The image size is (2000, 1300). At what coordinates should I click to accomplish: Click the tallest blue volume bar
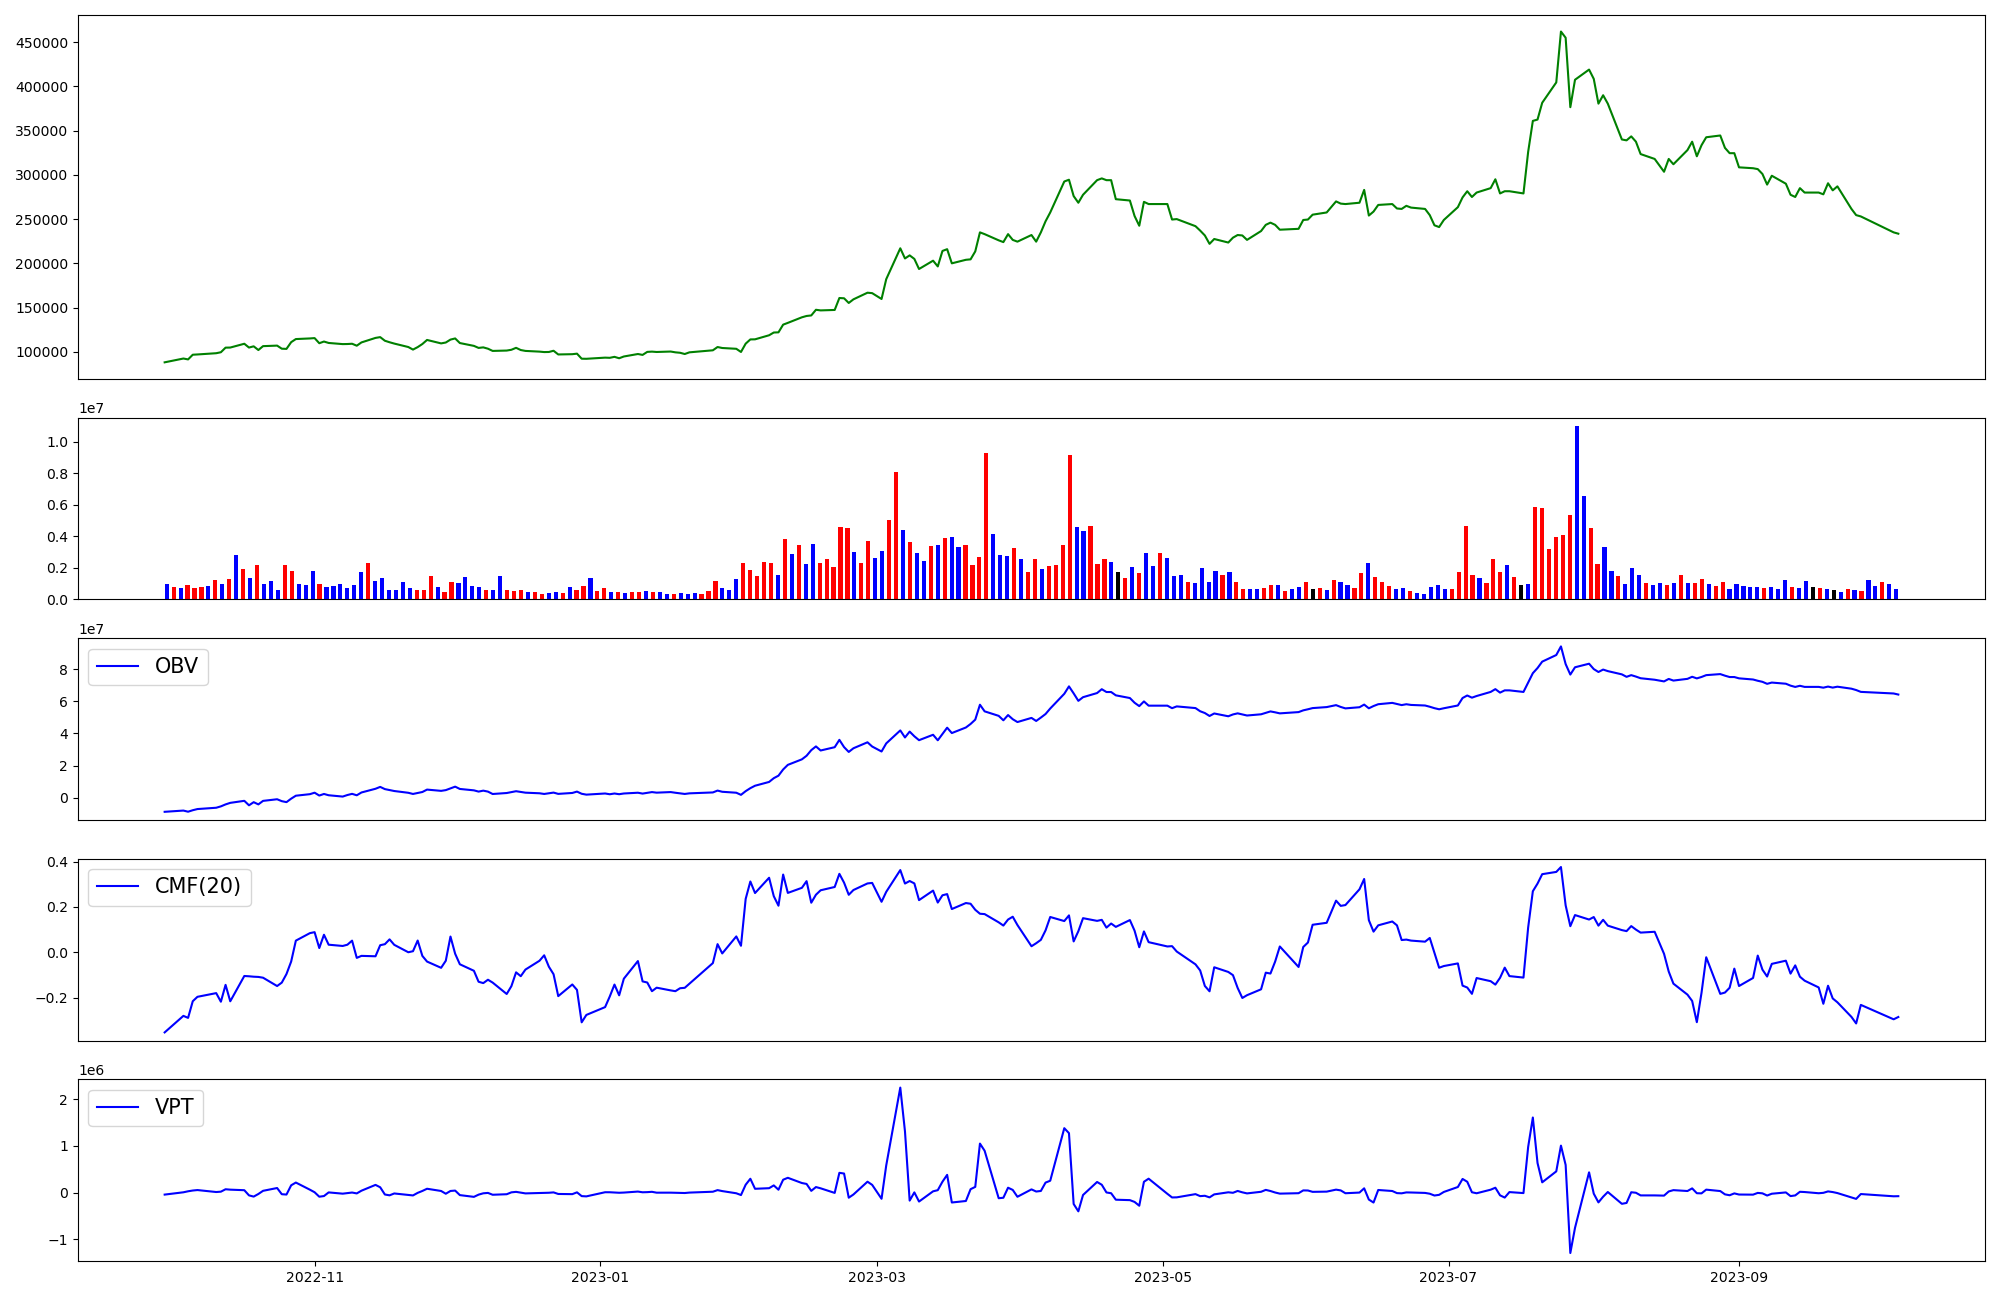1577,512
